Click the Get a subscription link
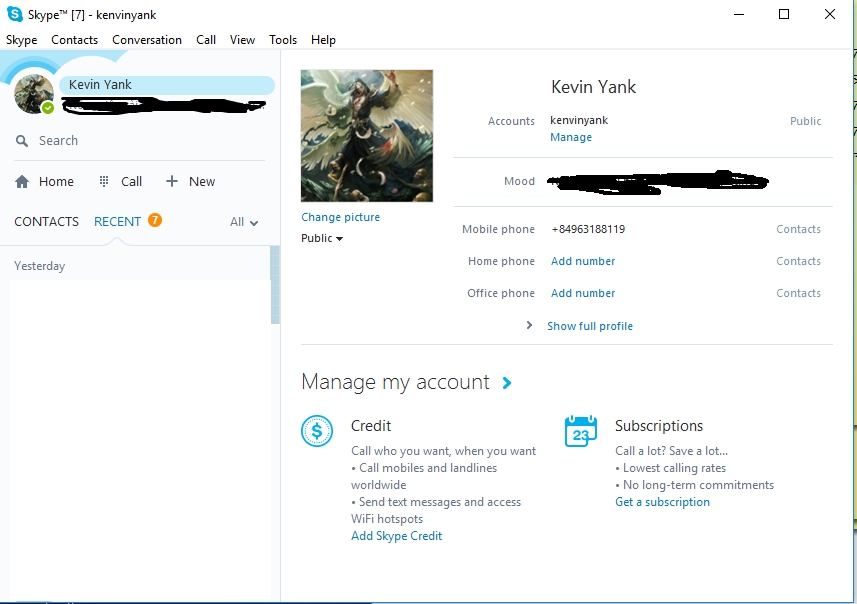Viewport: 857px width, 604px height. (662, 502)
